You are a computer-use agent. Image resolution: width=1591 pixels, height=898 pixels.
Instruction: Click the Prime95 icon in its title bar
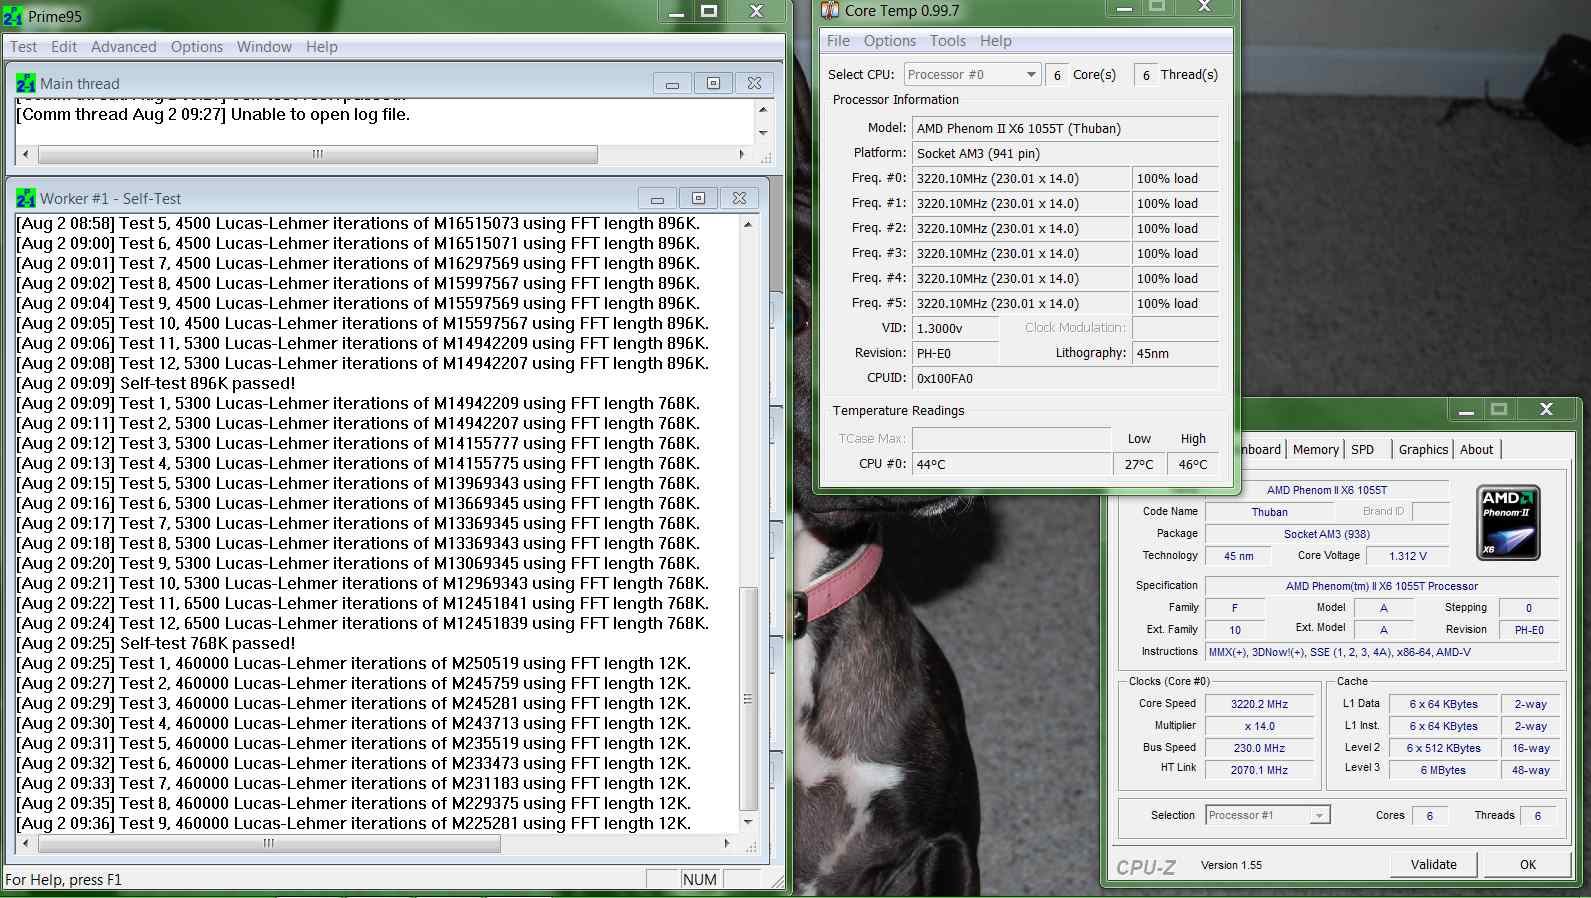coord(13,16)
